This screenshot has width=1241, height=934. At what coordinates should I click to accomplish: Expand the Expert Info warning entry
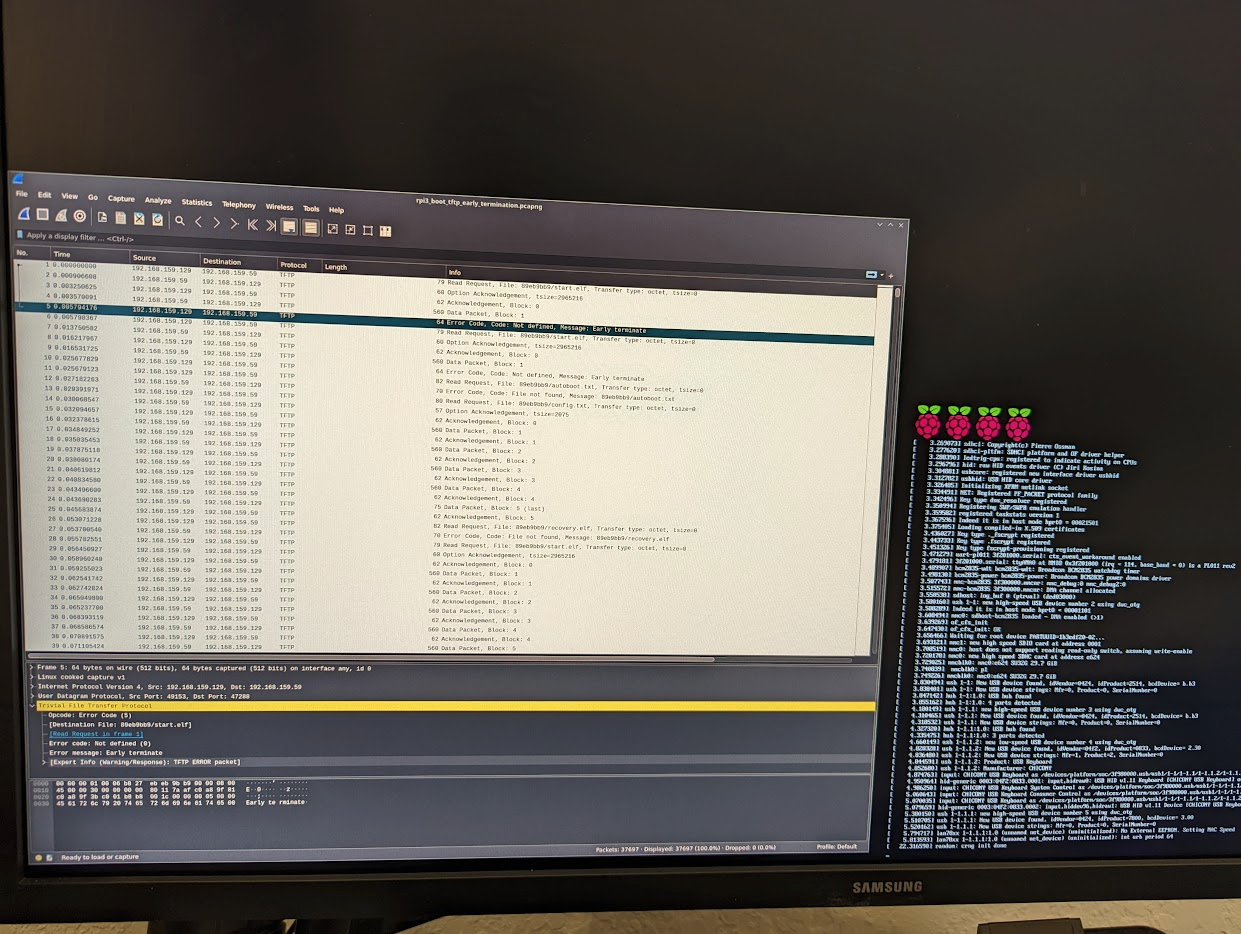44,762
